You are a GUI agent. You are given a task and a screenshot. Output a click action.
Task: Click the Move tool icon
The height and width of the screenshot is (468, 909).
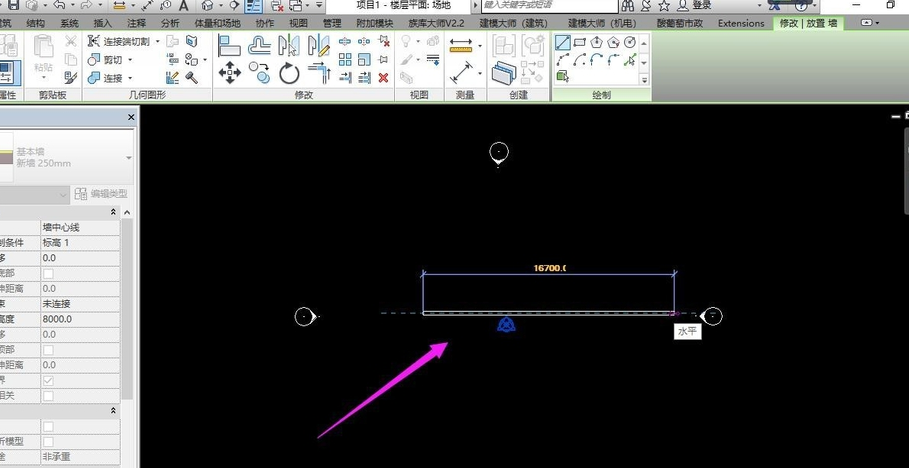click(230, 73)
